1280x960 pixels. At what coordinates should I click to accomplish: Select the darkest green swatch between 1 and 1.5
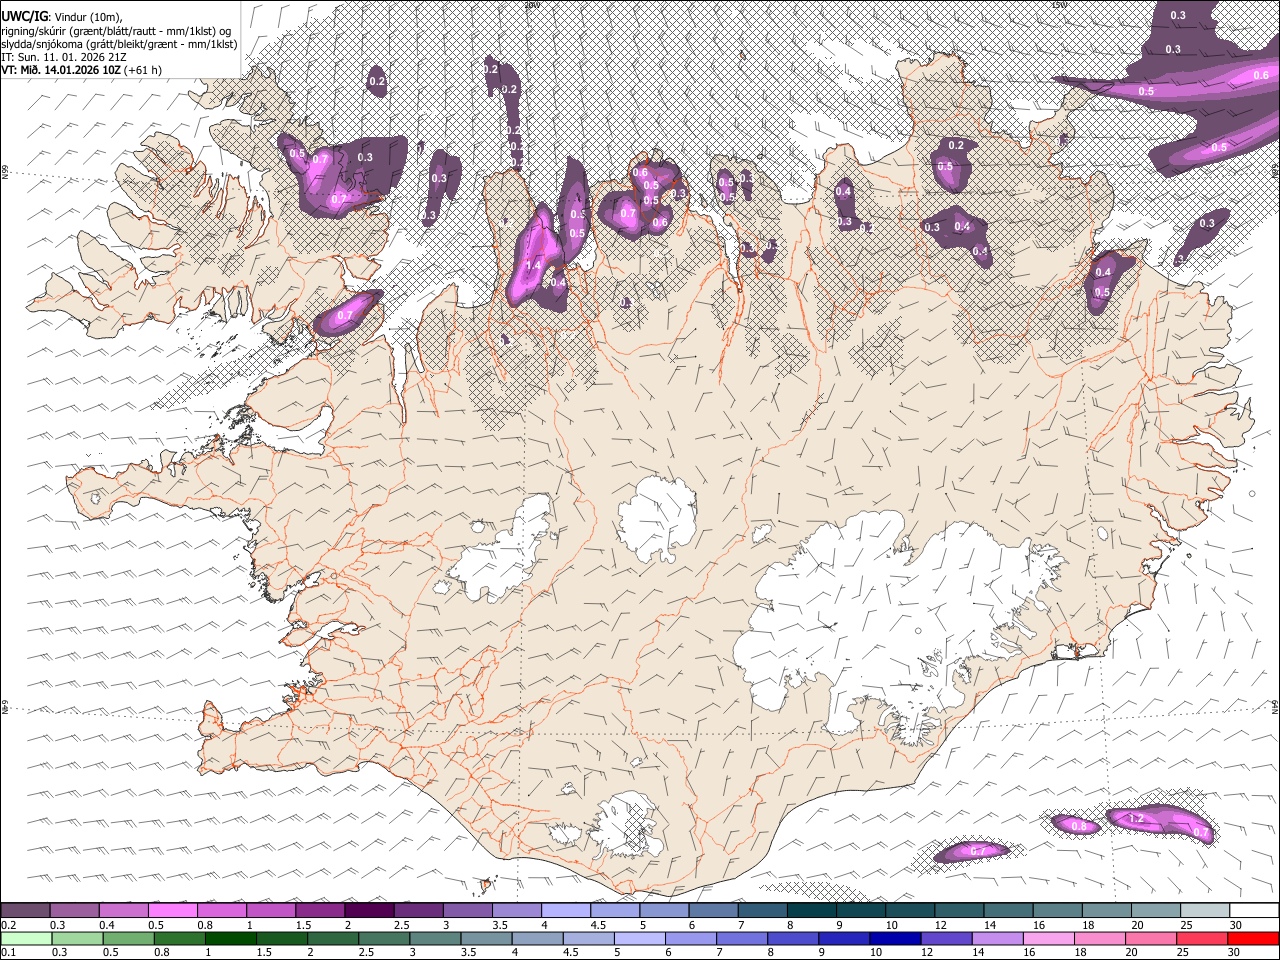tap(229, 939)
